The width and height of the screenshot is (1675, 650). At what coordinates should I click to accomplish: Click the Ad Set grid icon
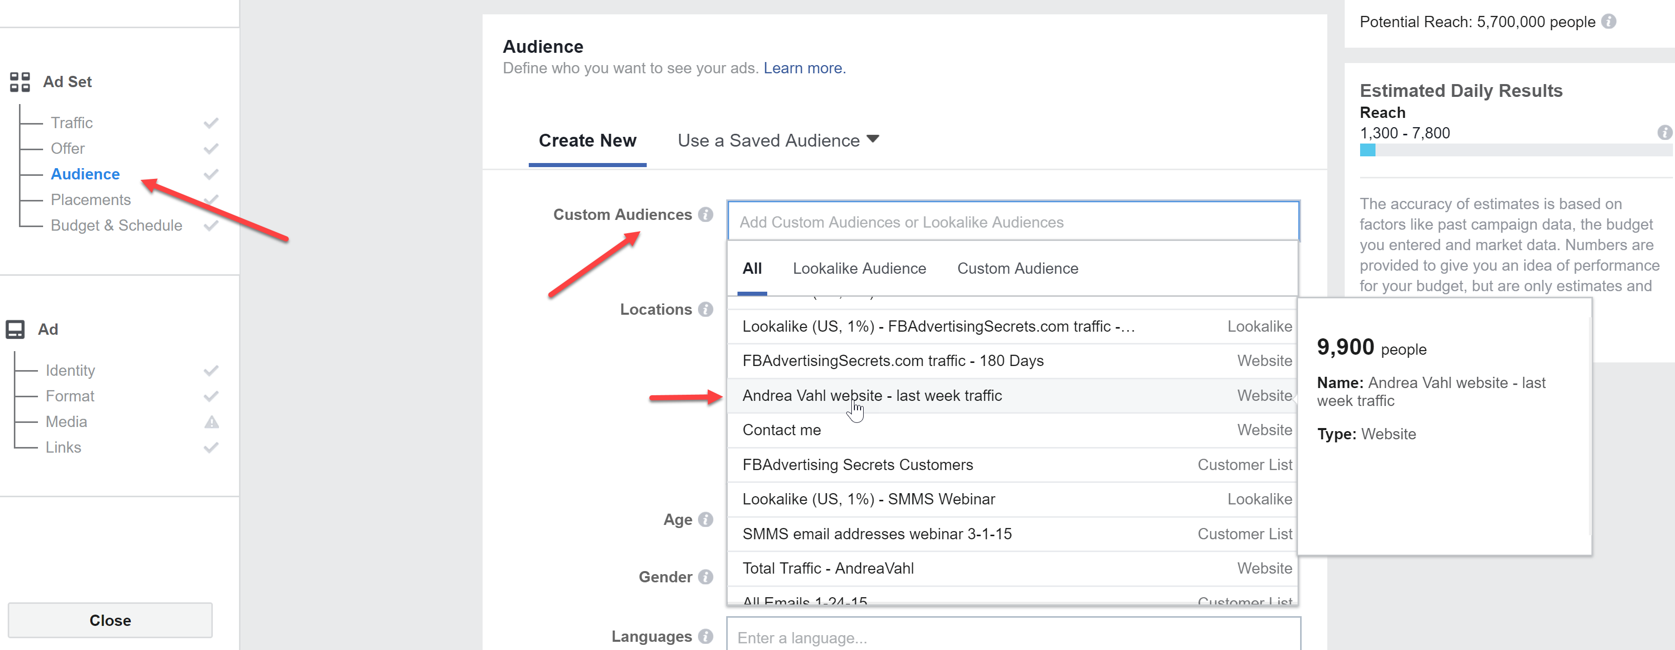[20, 82]
